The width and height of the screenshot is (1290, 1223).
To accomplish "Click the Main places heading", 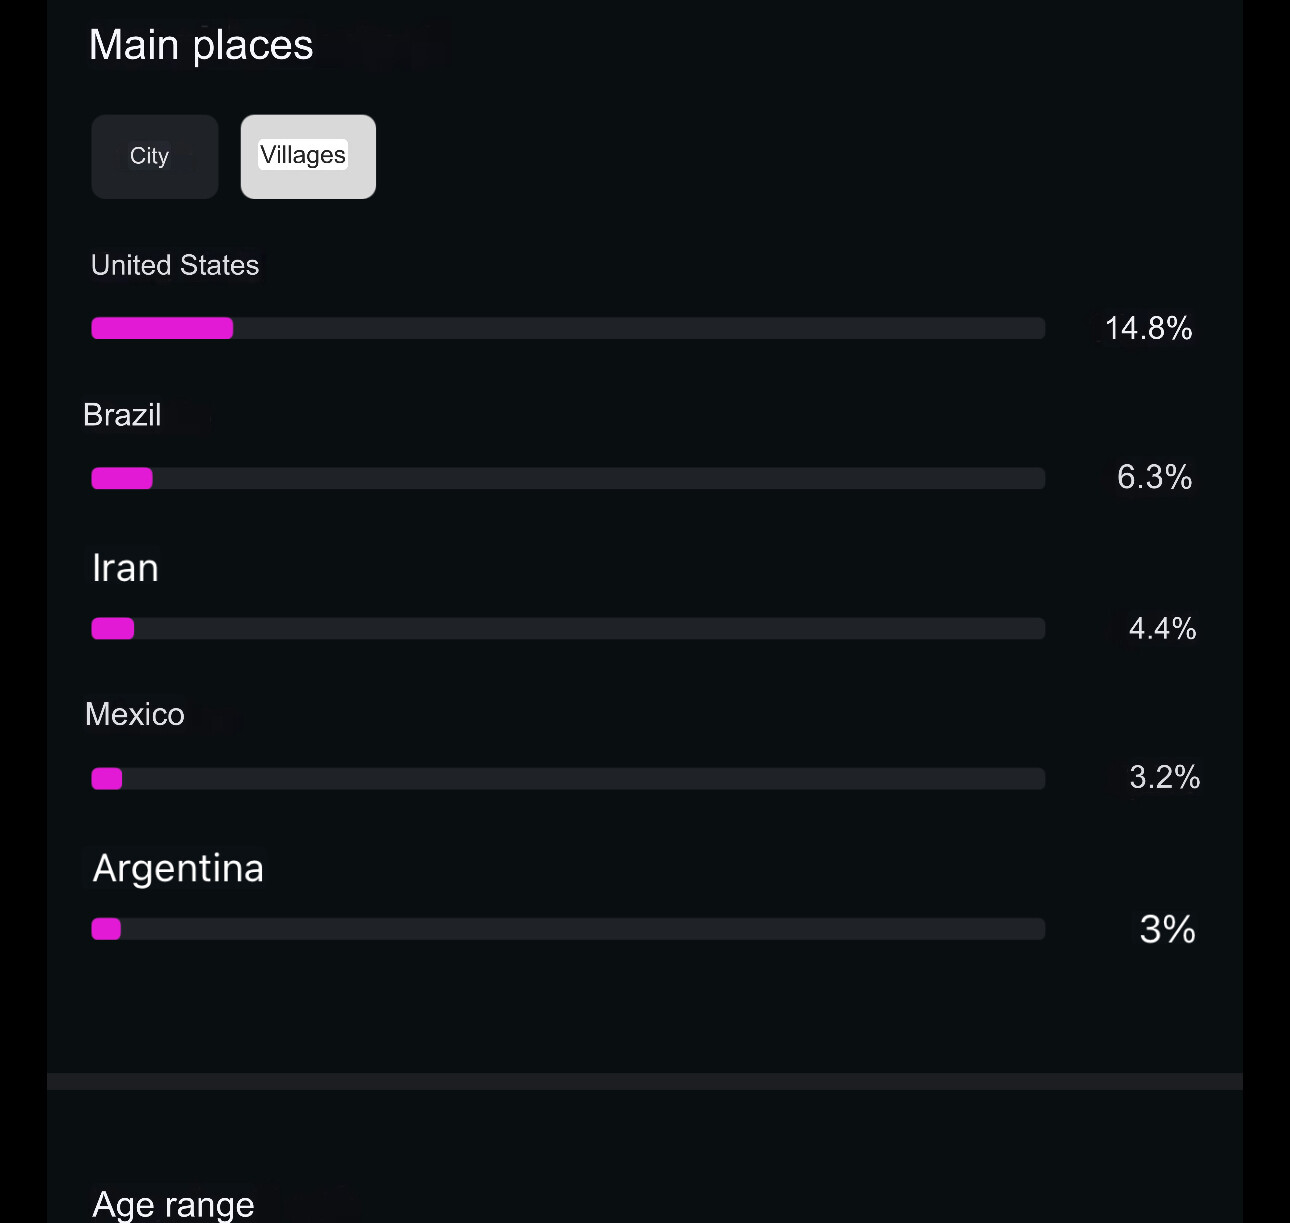I will [x=201, y=45].
